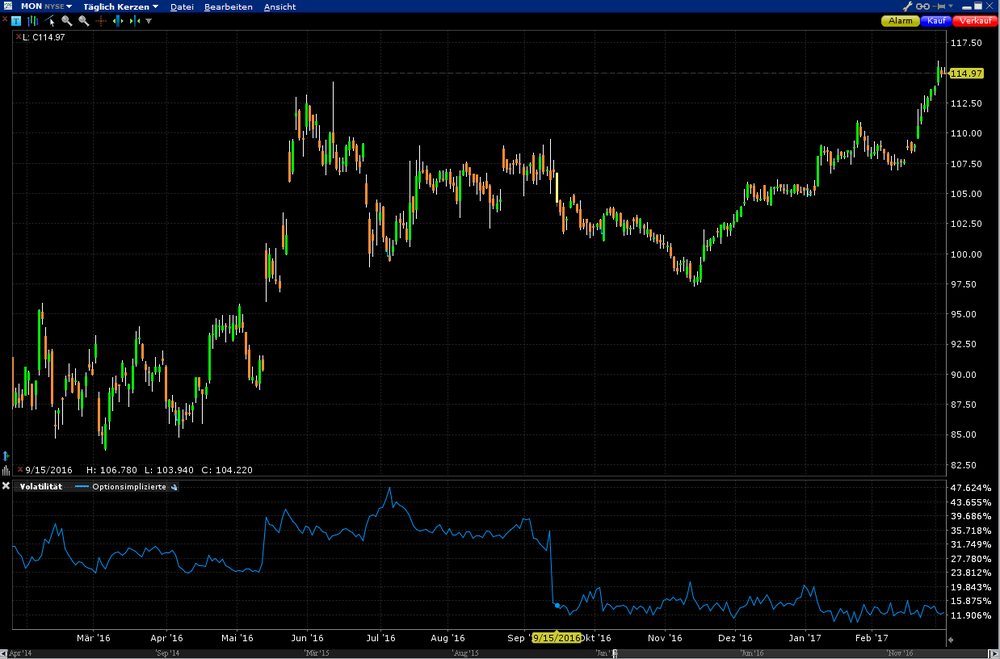Open the Täglich Kerzen period dropdown
1000x659 pixels.
coord(121,6)
